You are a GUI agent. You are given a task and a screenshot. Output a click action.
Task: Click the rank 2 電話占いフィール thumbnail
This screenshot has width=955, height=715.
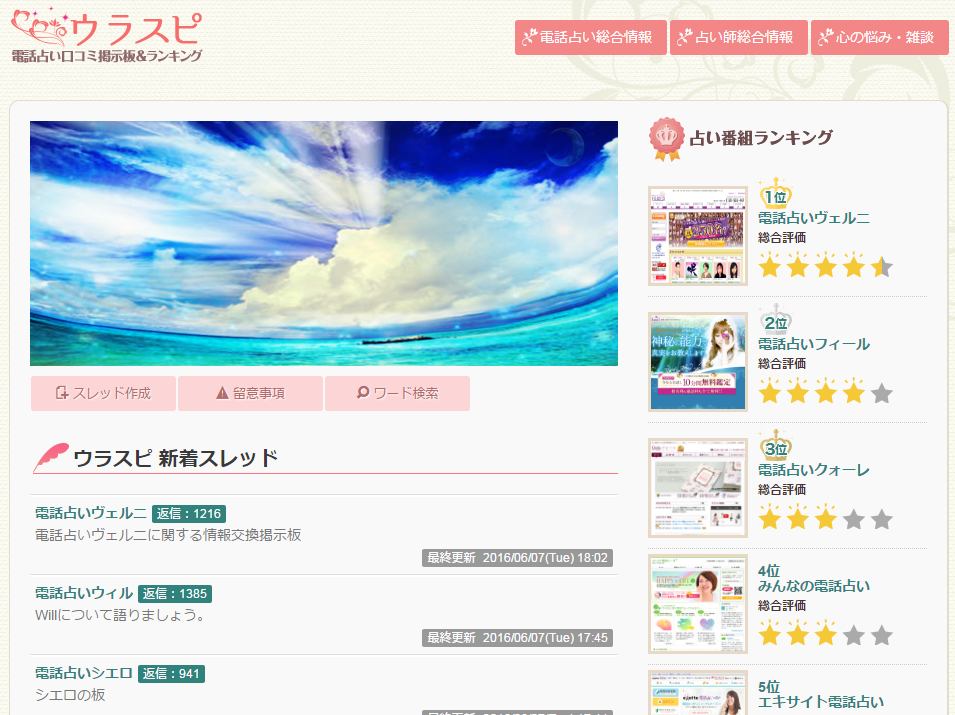pos(698,362)
